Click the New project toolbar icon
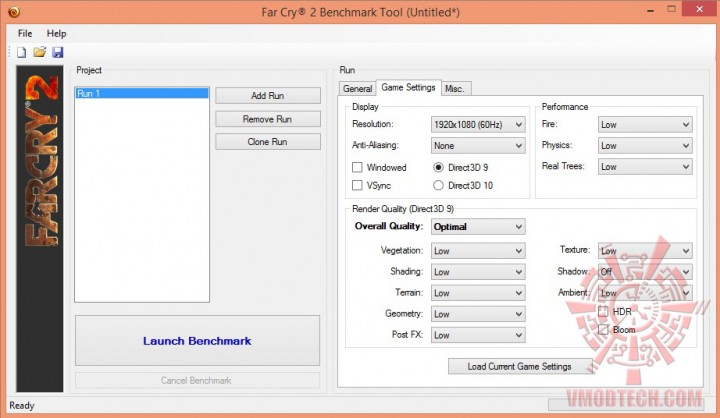This screenshot has height=418, width=720. [x=21, y=52]
